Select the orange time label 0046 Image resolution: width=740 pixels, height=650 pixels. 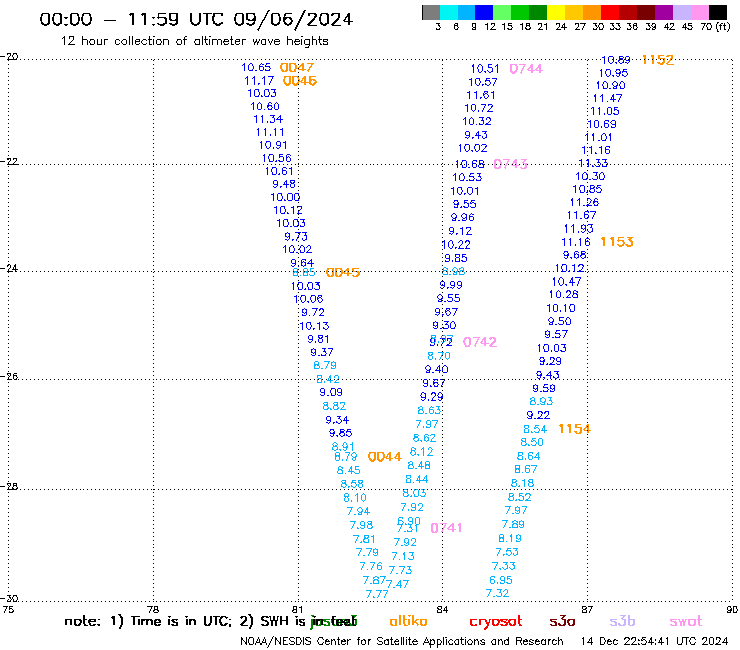tap(300, 81)
